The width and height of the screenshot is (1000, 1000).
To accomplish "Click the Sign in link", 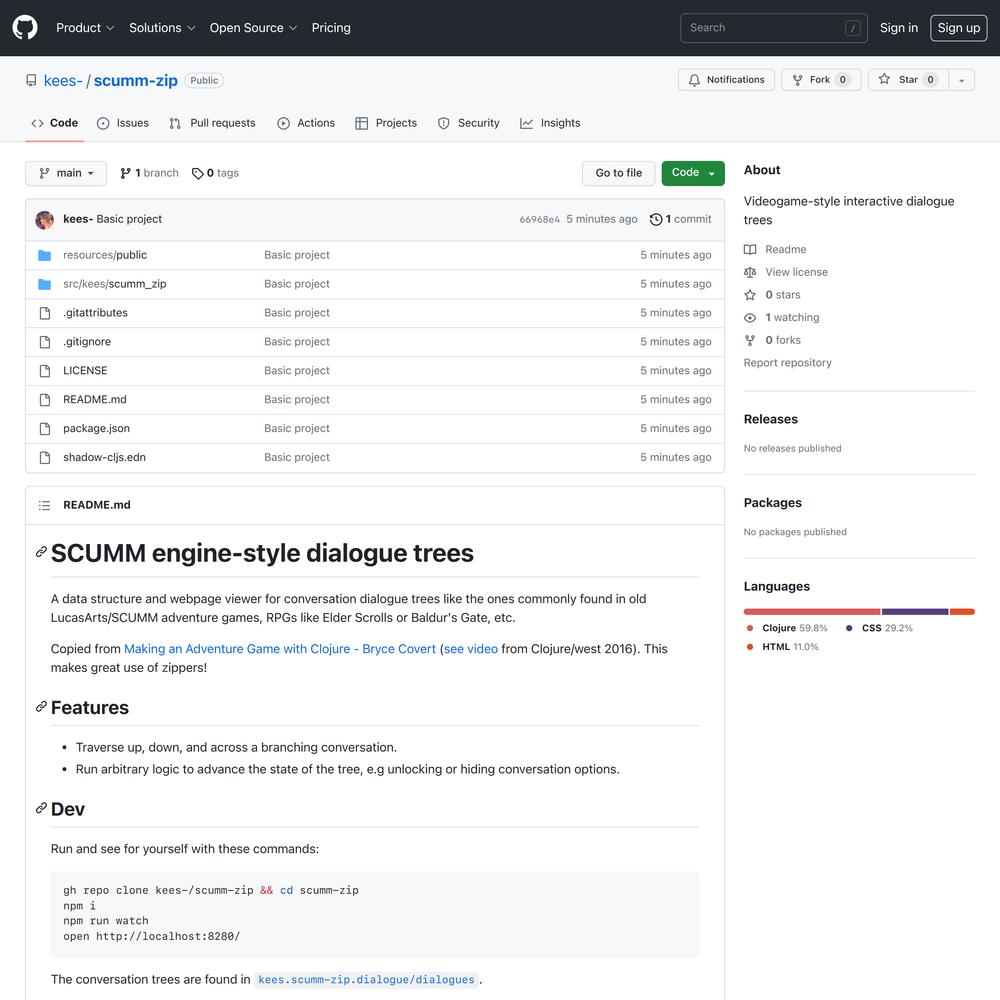I will (899, 28).
